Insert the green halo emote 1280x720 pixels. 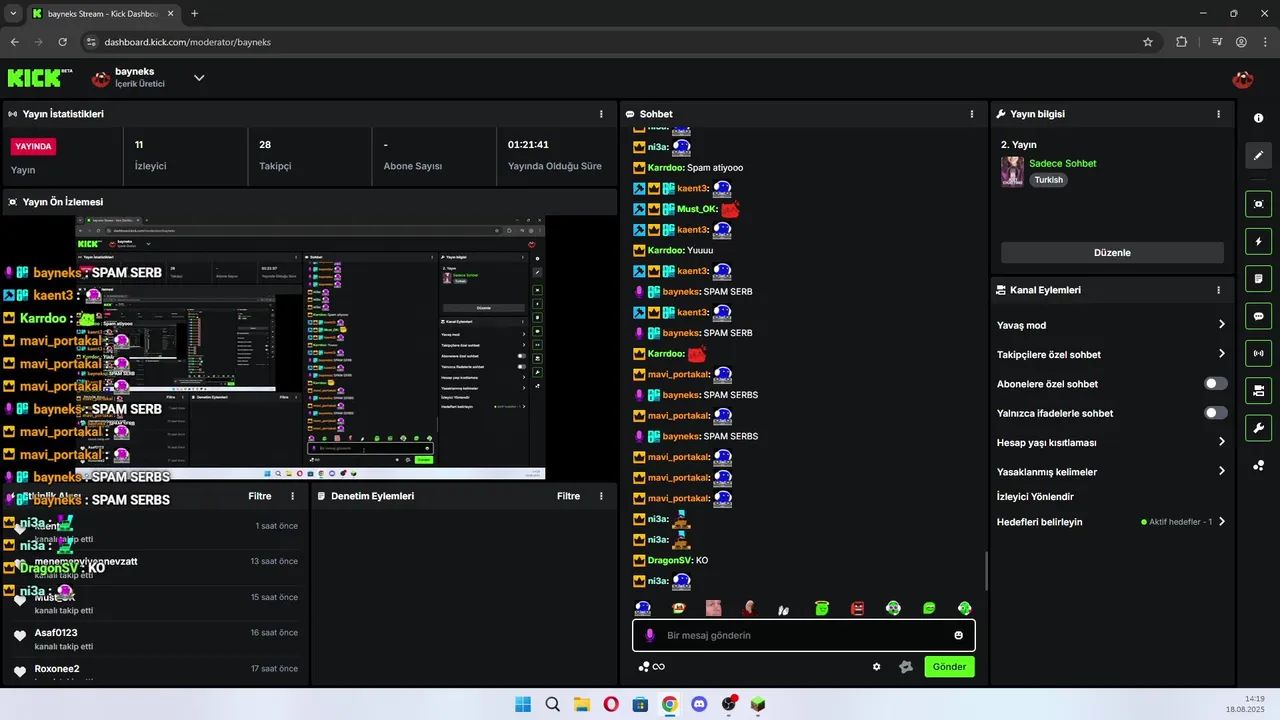click(x=822, y=608)
